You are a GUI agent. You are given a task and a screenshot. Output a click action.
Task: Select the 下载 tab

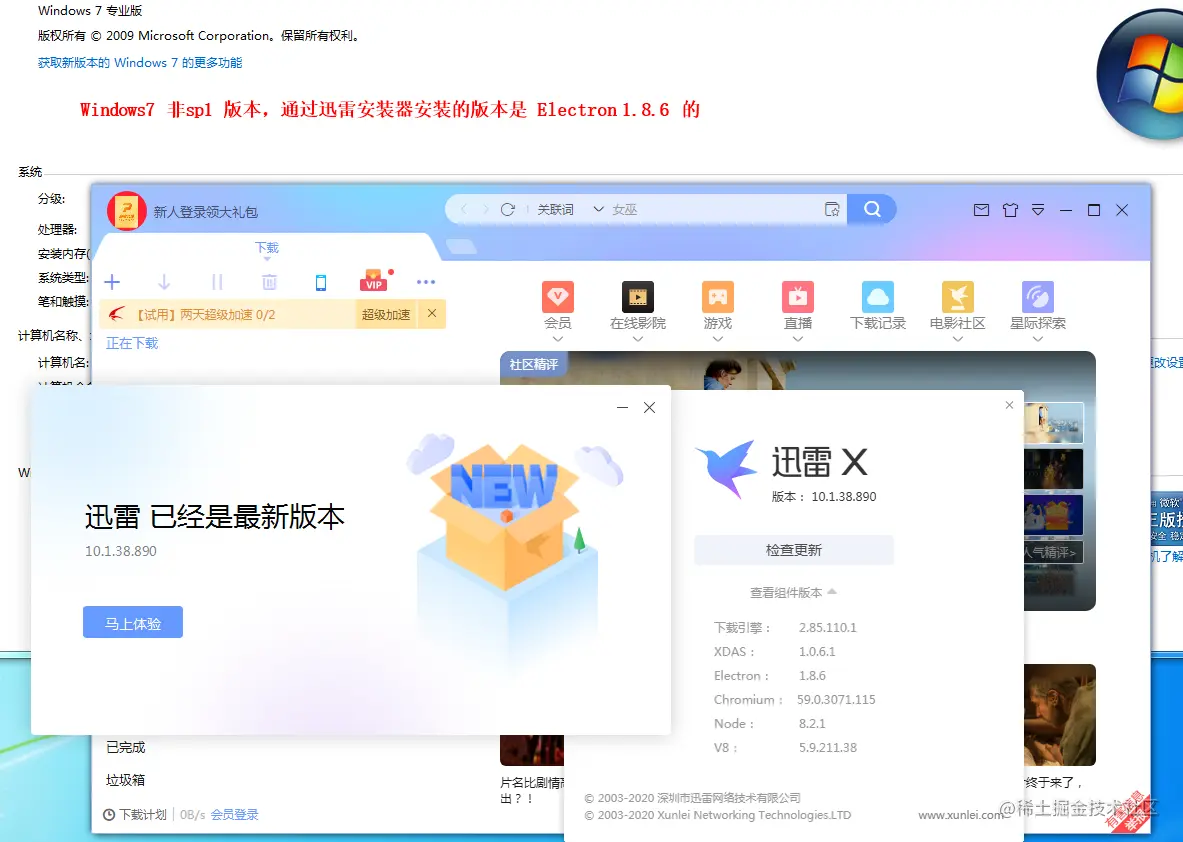(267, 247)
